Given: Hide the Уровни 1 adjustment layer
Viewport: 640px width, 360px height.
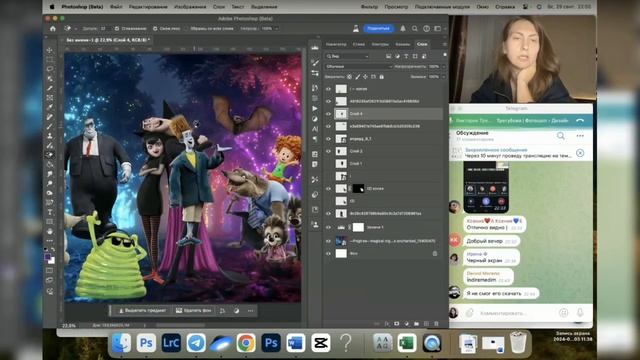Looking at the screenshot, I should click(x=328, y=227).
